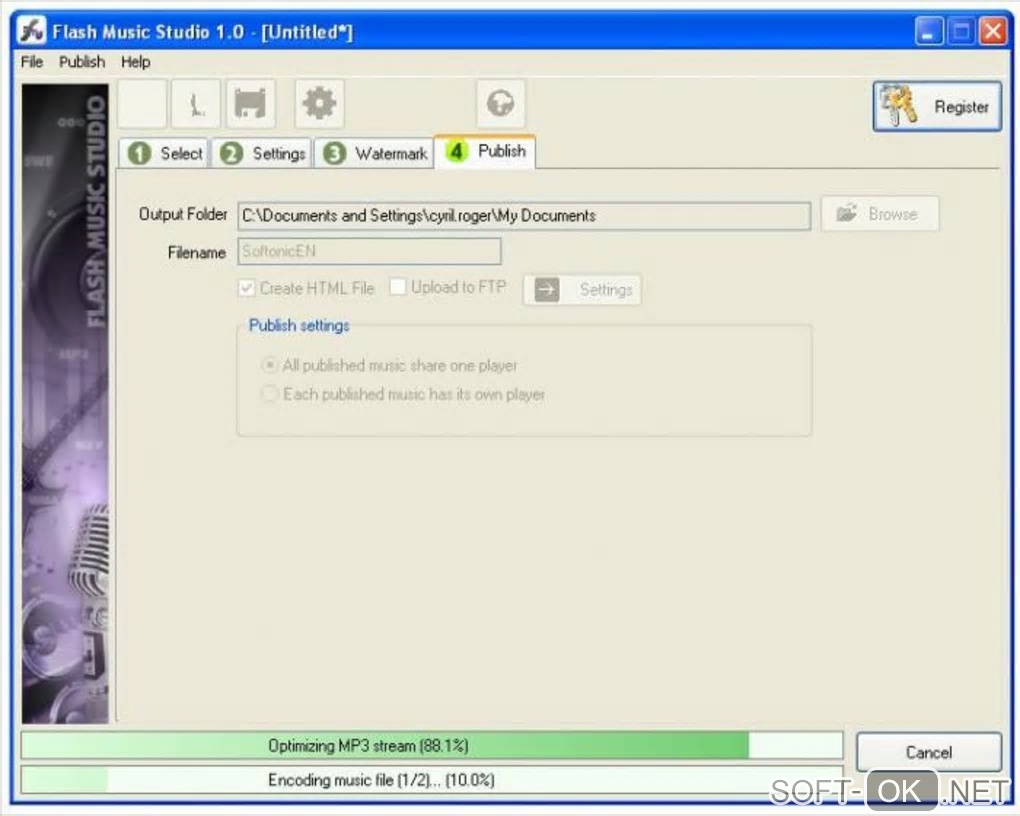Click the Filename input field
1020x816 pixels.
click(369, 251)
